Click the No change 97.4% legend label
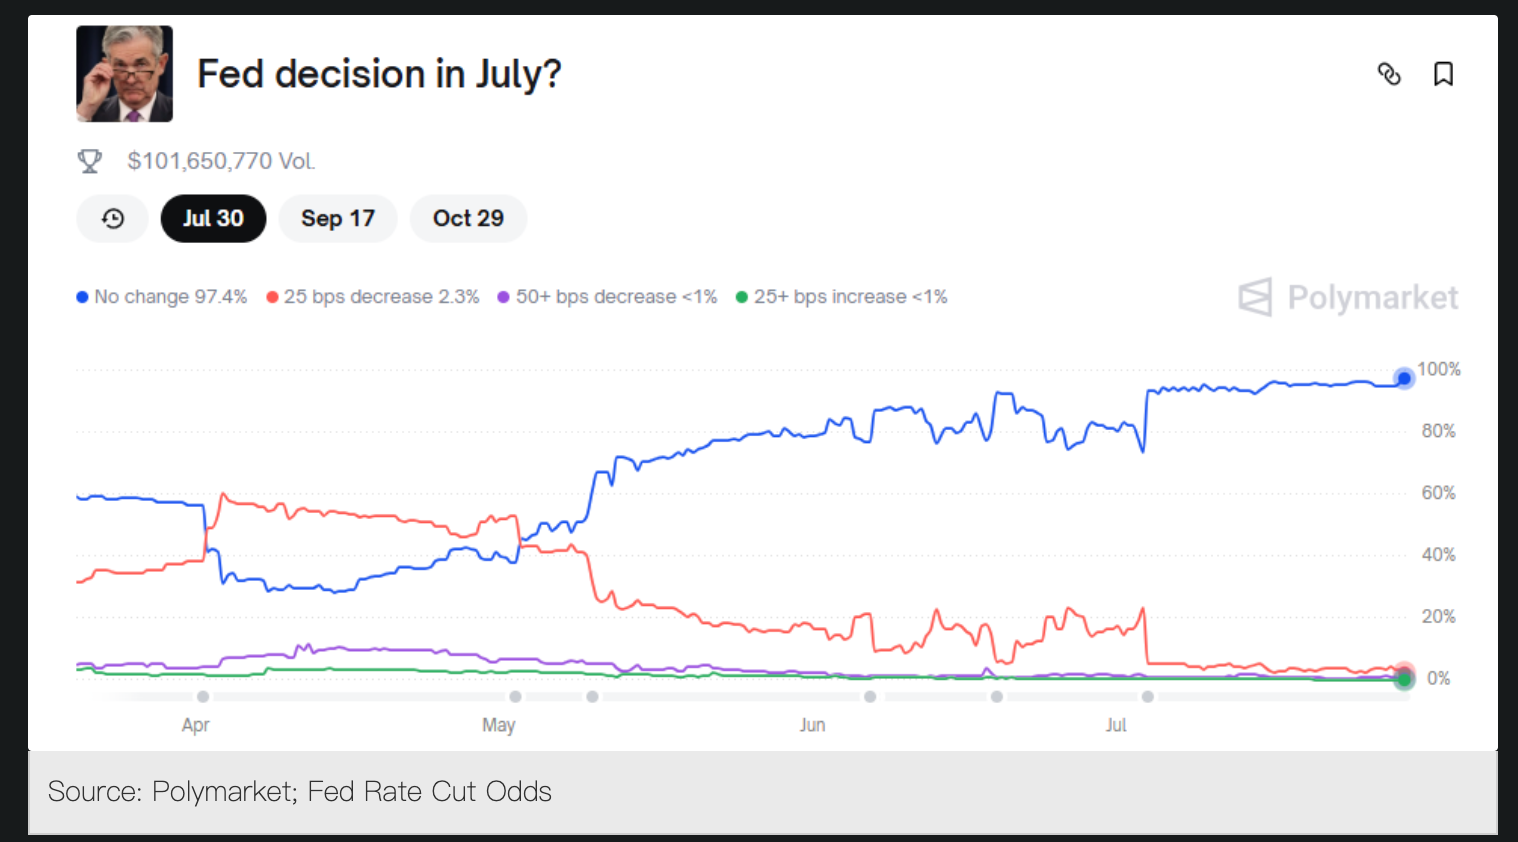 [x=171, y=297]
